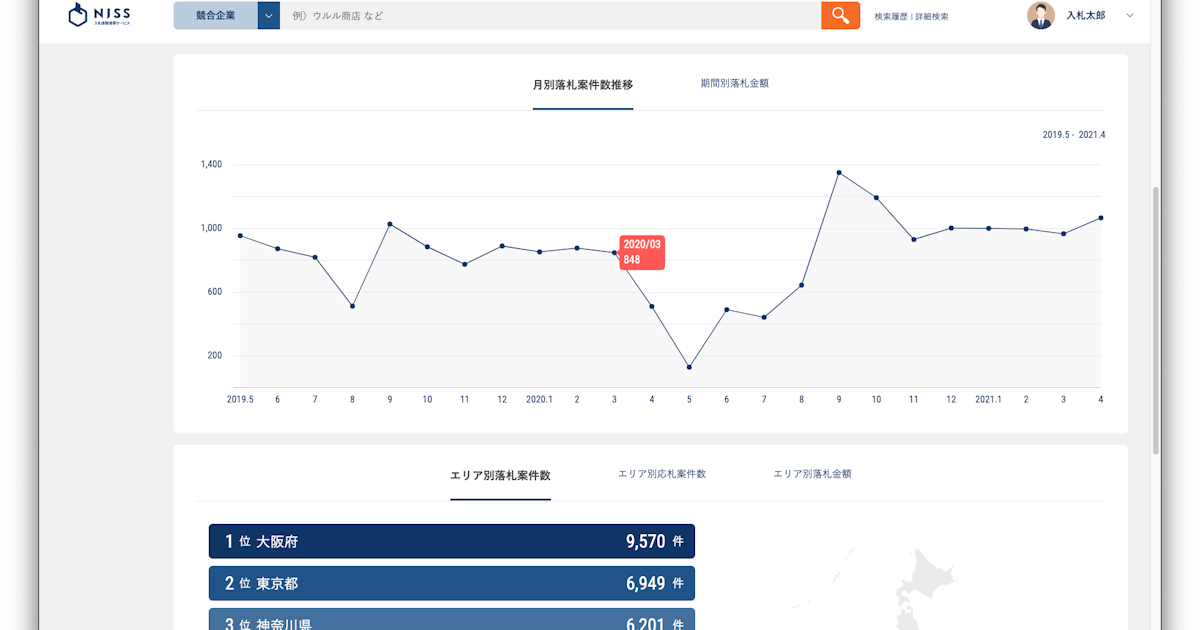This screenshot has width=1200, height=630.
Task: Click the September 2020 peak data point
Action: (839, 173)
